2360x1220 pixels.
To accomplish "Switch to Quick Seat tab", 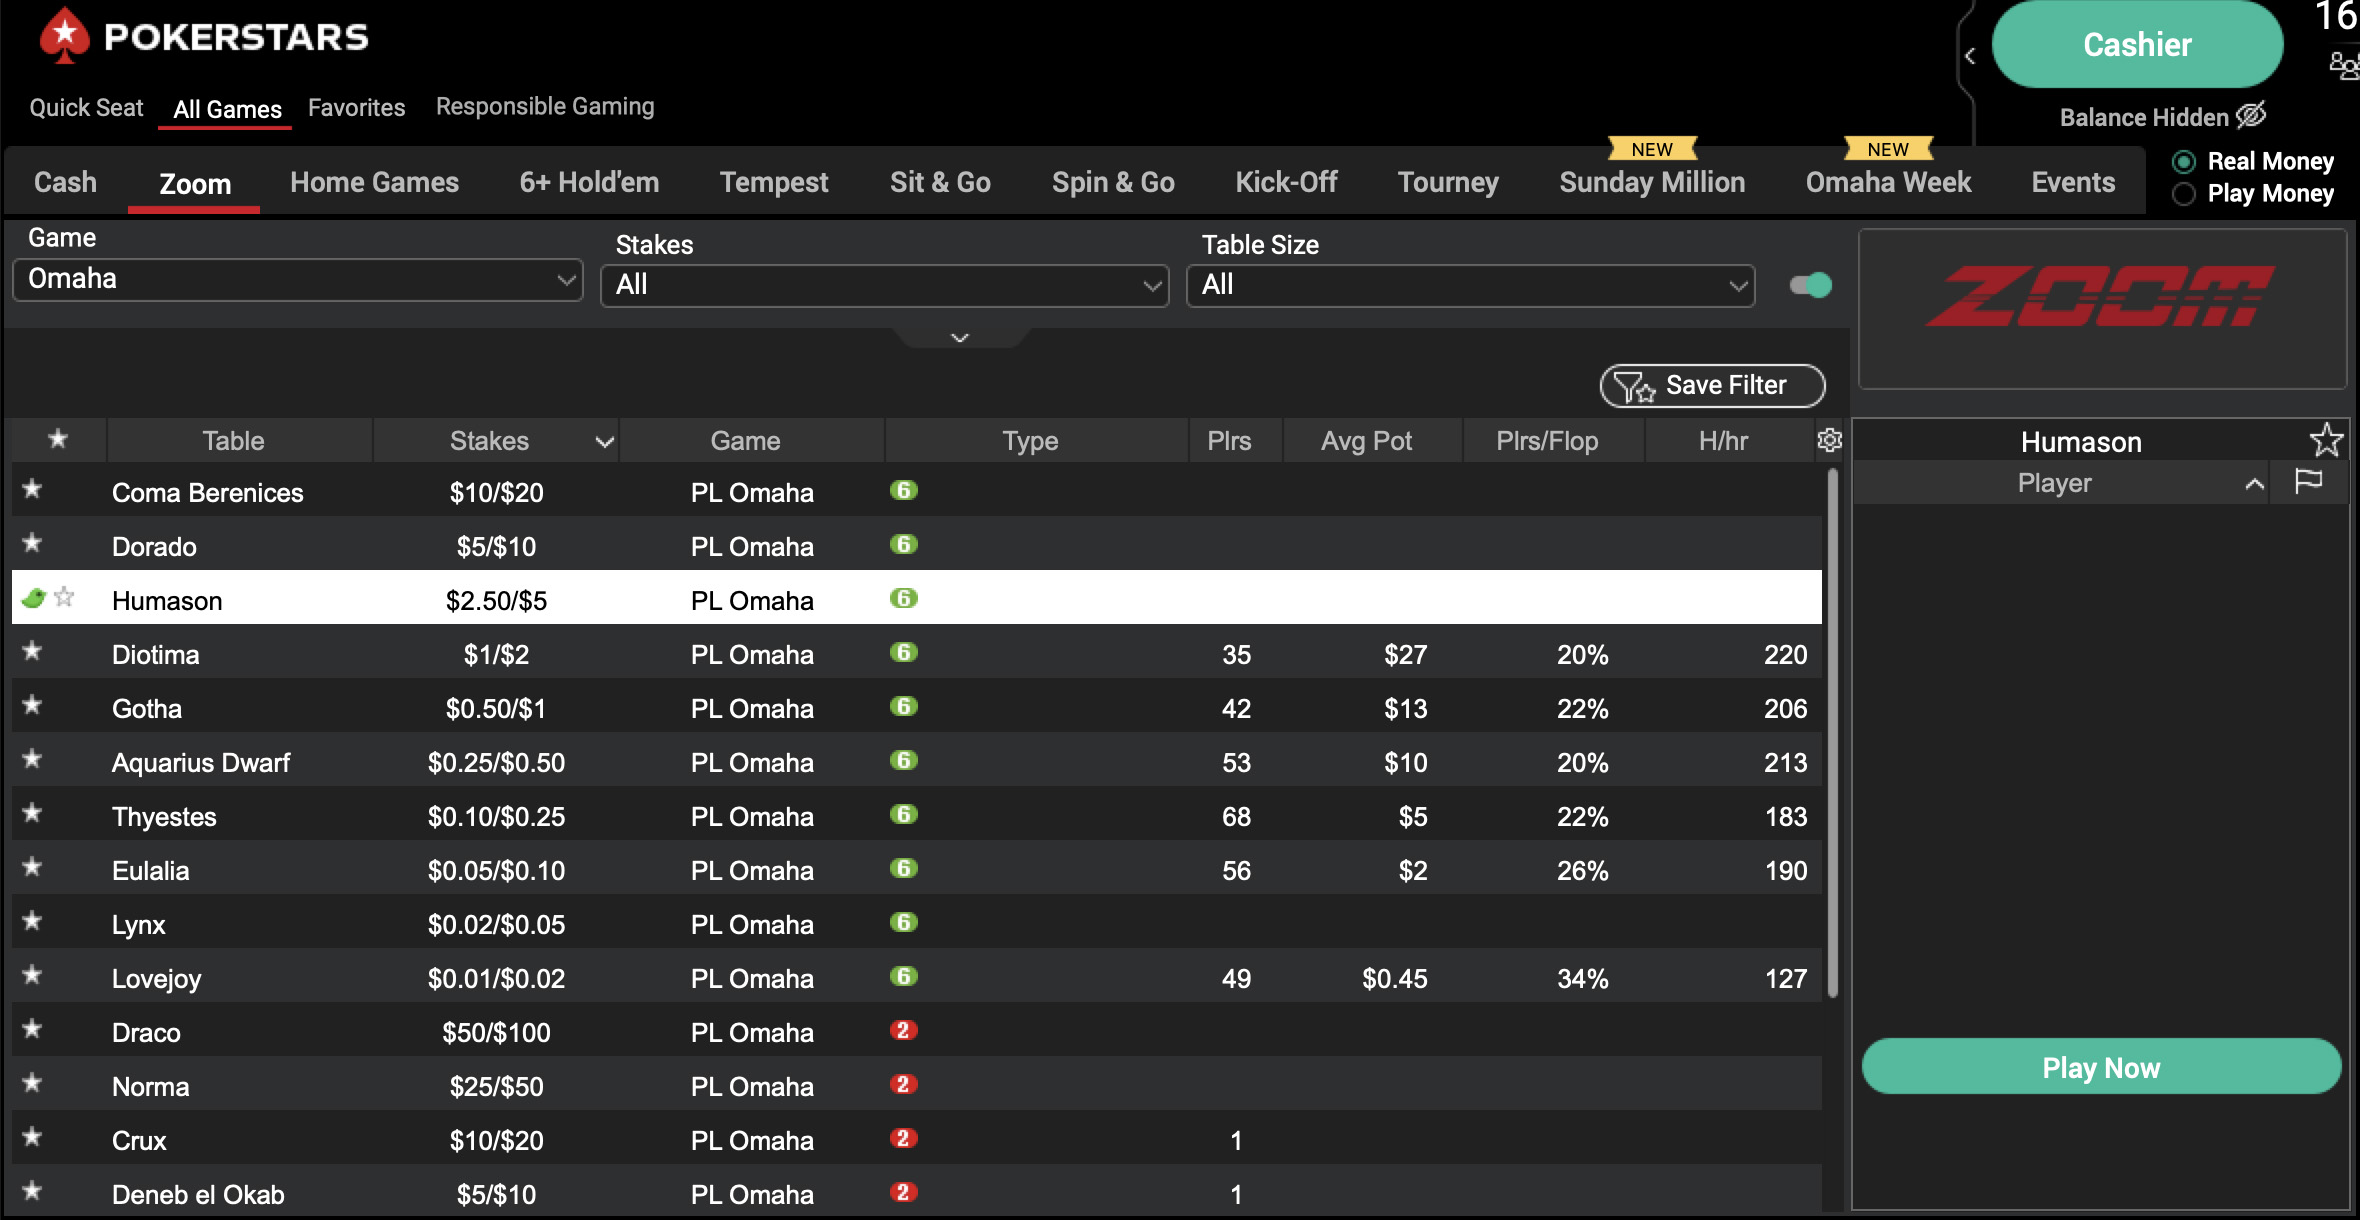I will pos(86,108).
